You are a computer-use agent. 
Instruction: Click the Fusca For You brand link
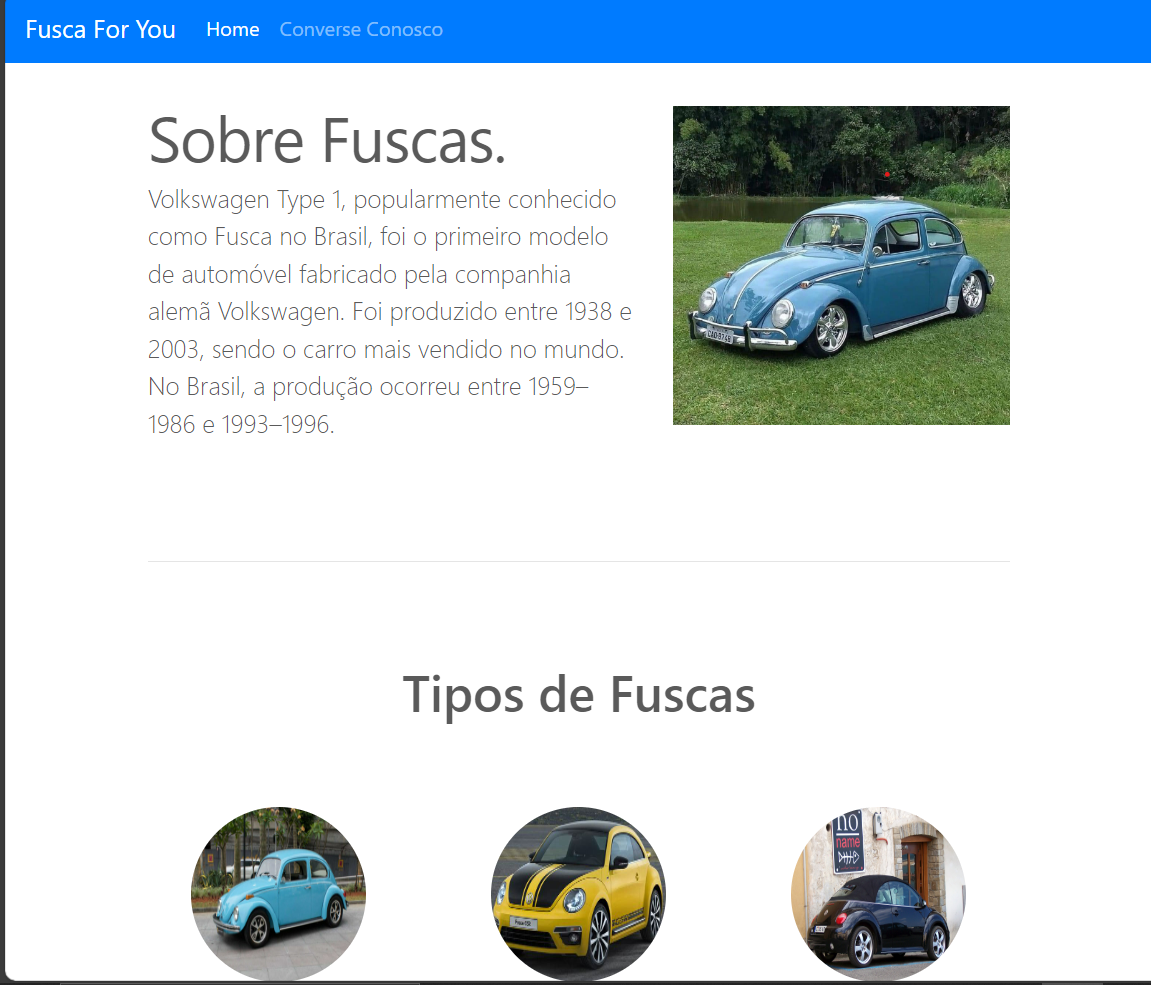pos(101,29)
